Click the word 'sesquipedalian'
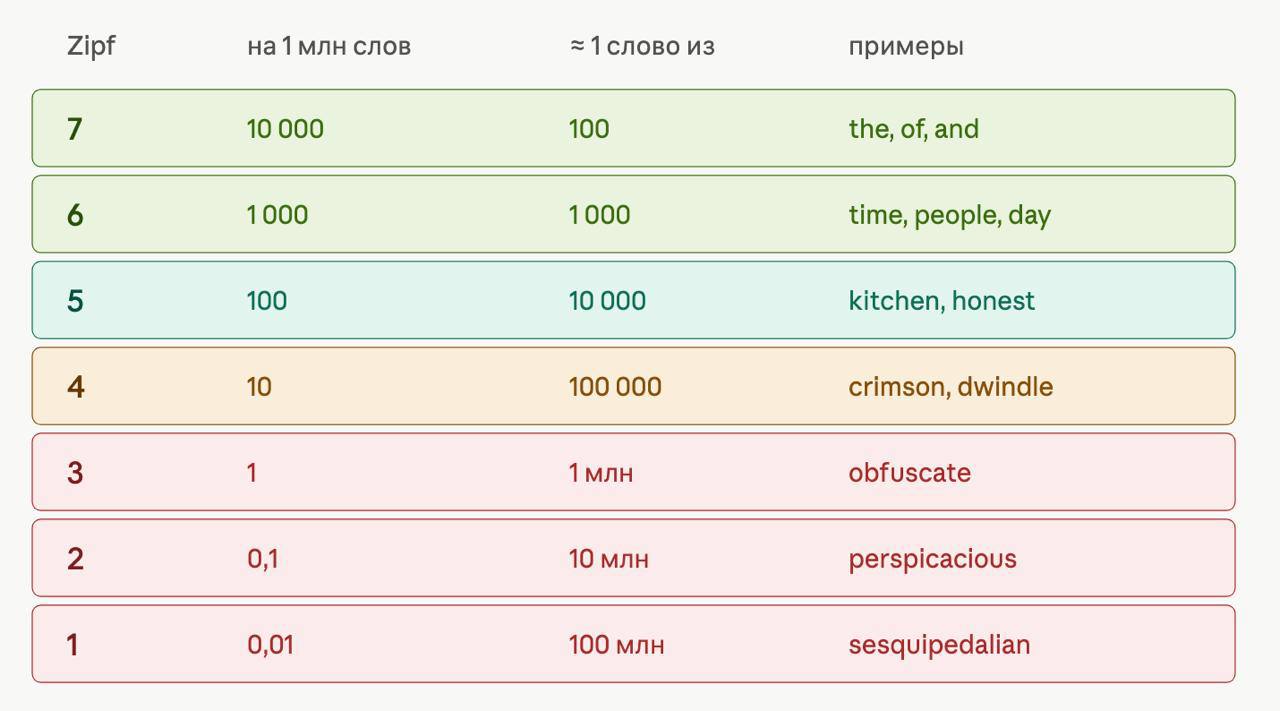The height and width of the screenshot is (711, 1280). (x=939, y=645)
